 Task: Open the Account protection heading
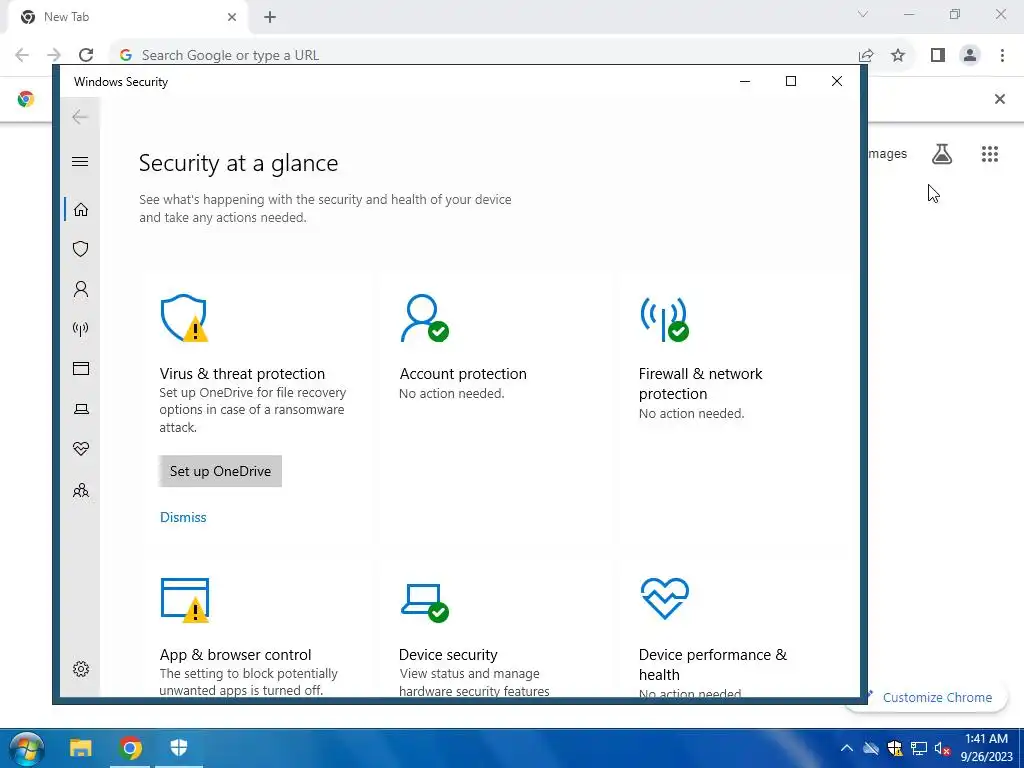tap(463, 374)
